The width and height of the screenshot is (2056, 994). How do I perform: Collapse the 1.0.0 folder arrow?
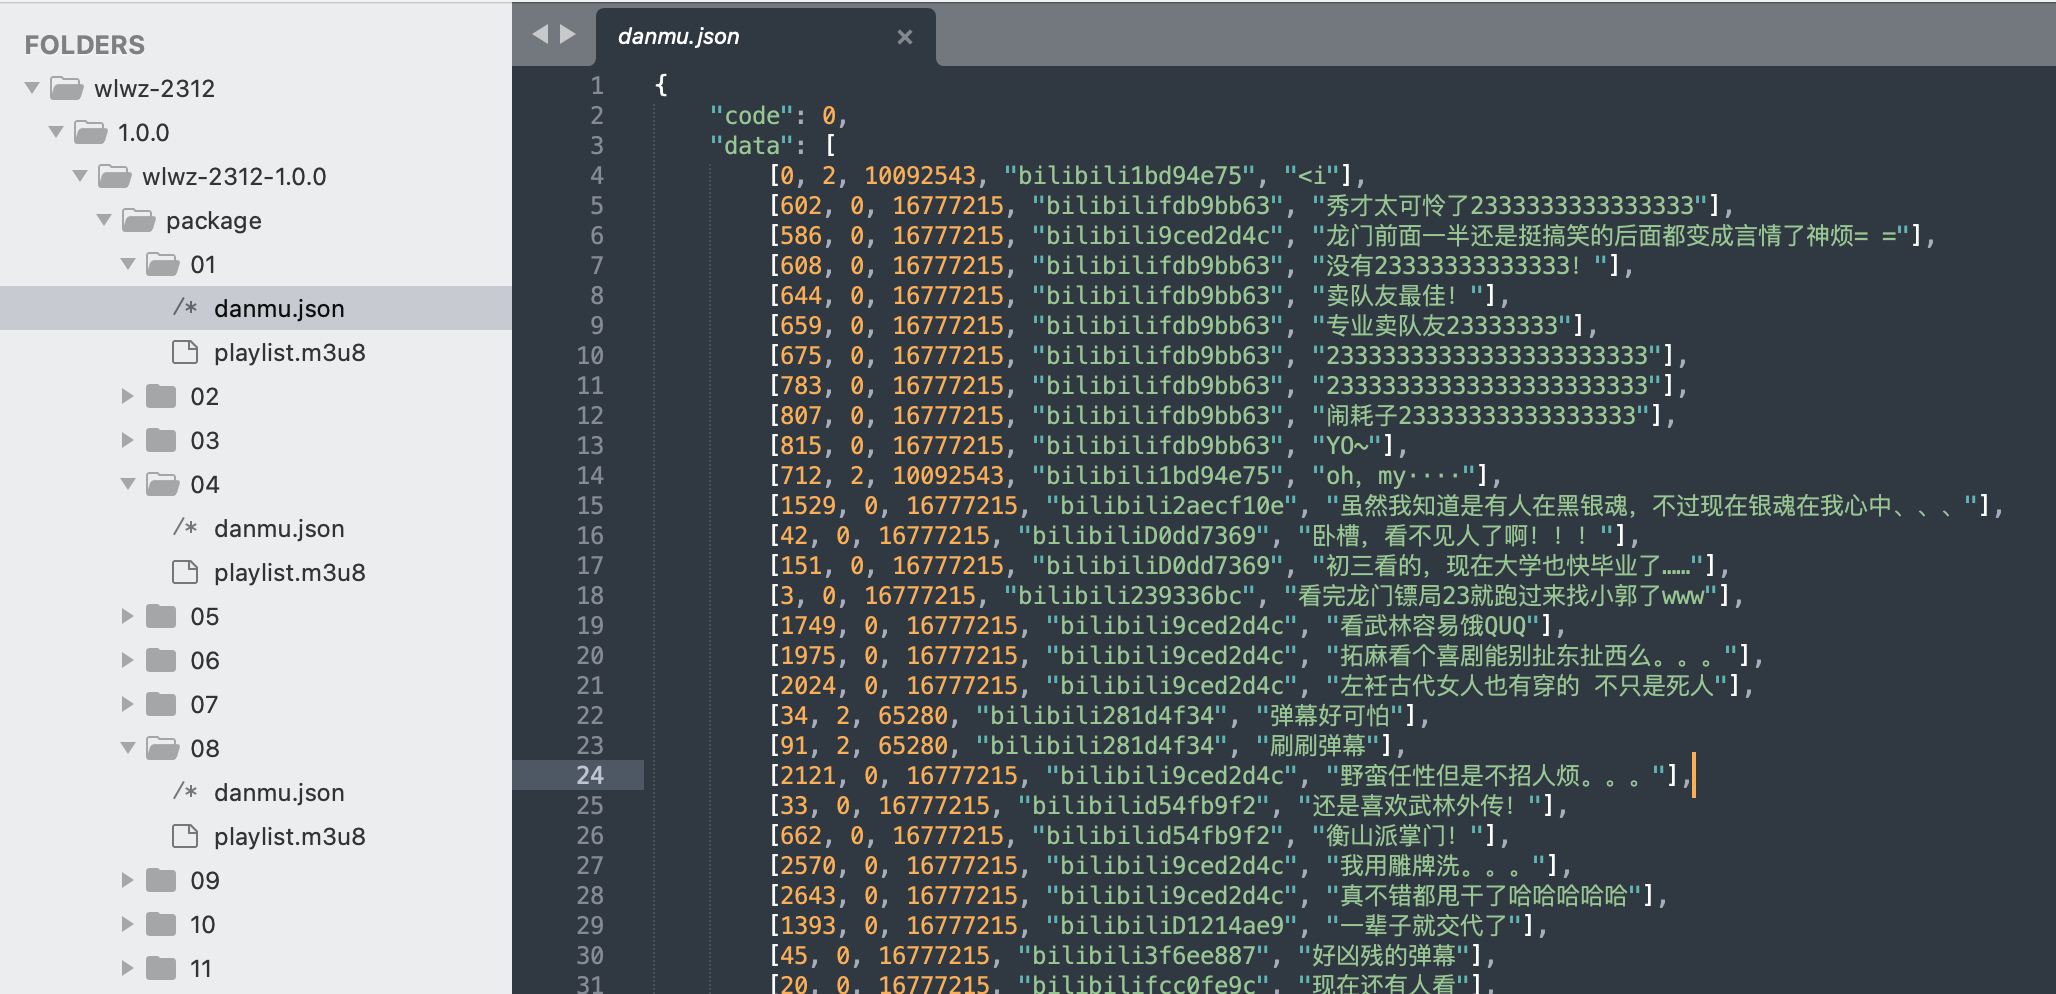(x=56, y=132)
